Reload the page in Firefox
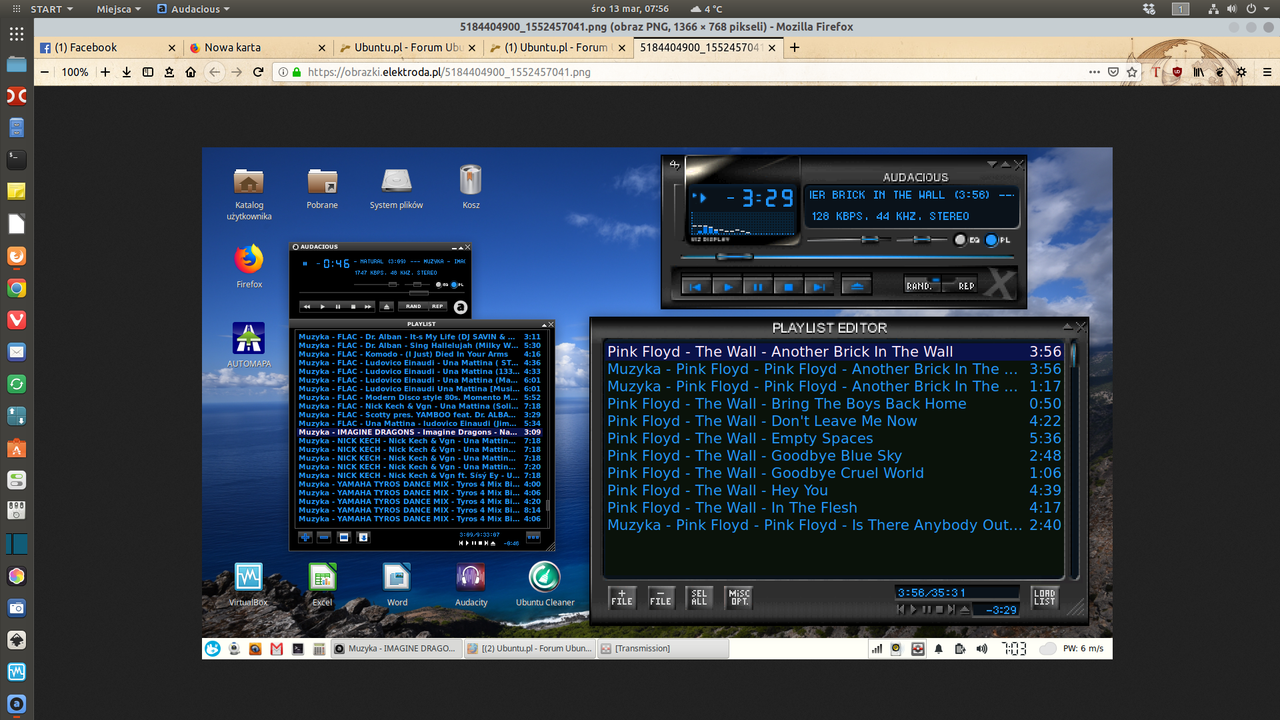Image resolution: width=1280 pixels, height=720 pixels. (259, 72)
